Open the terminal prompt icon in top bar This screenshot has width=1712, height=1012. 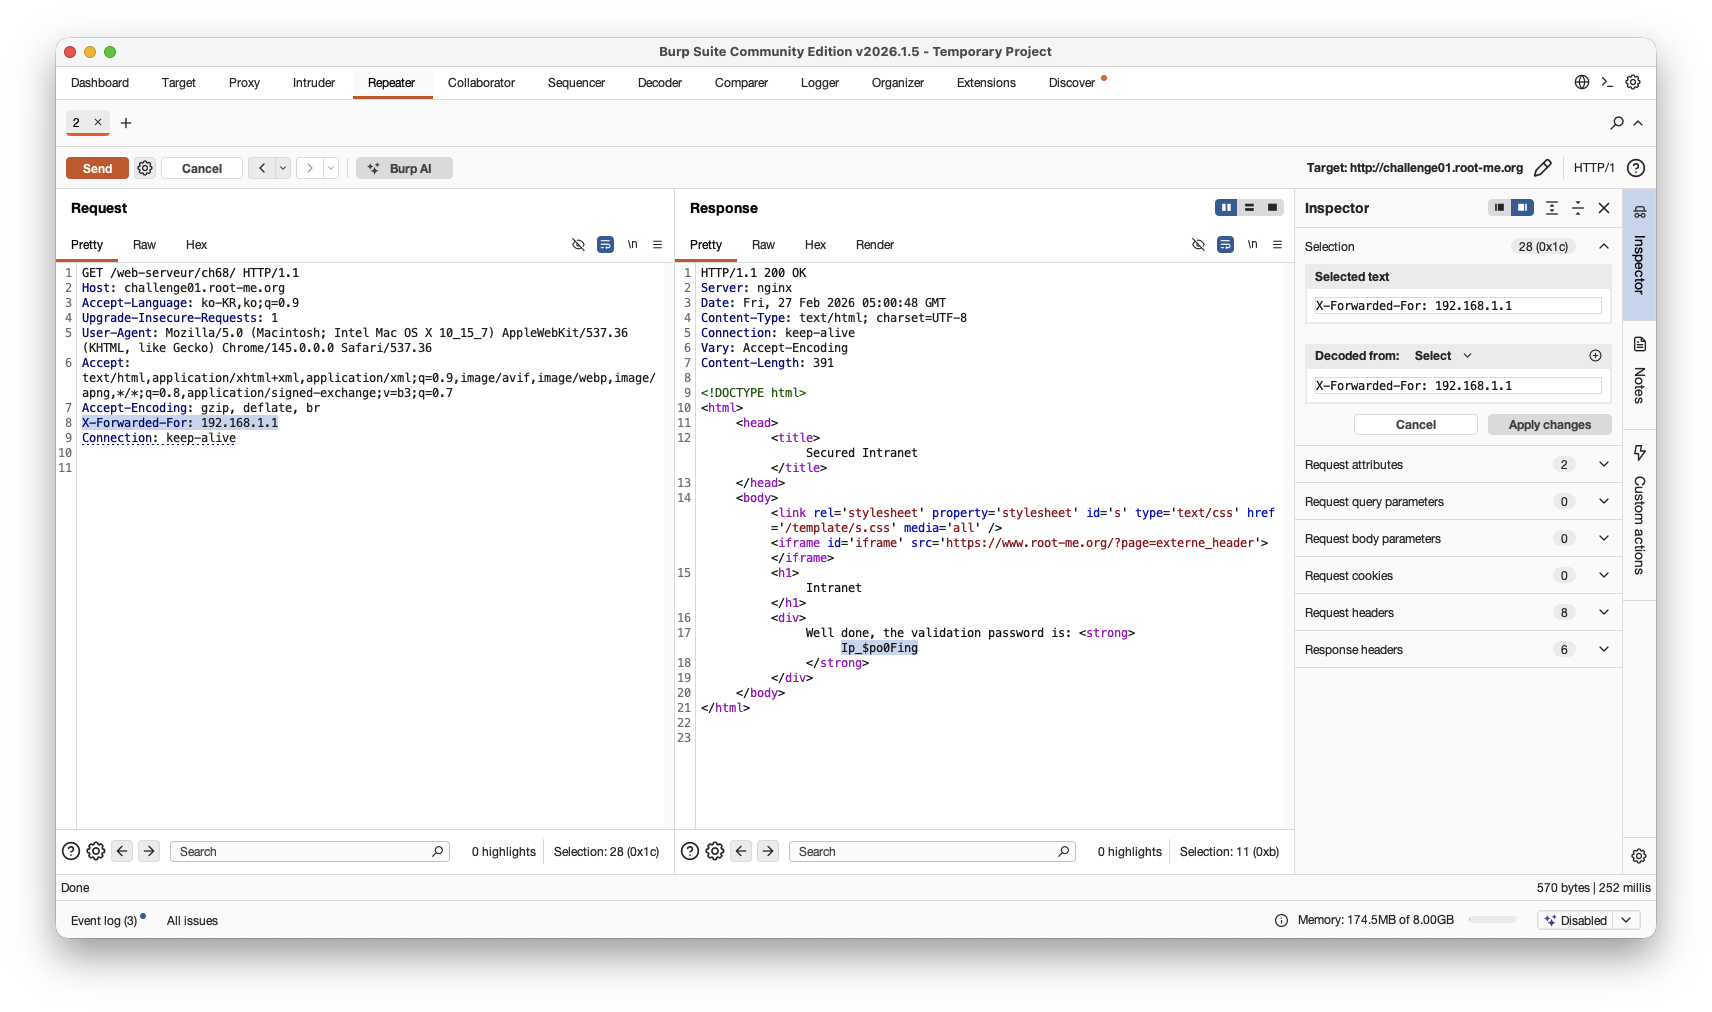(1607, 82)
